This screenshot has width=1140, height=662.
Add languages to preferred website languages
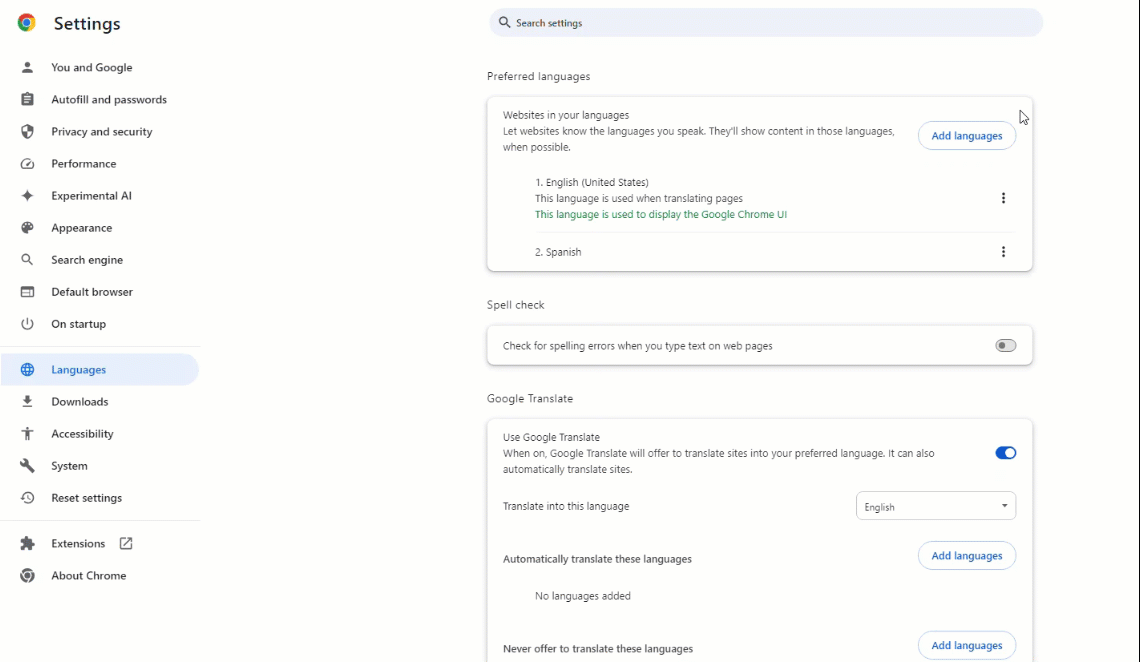(x=966, y=136)
